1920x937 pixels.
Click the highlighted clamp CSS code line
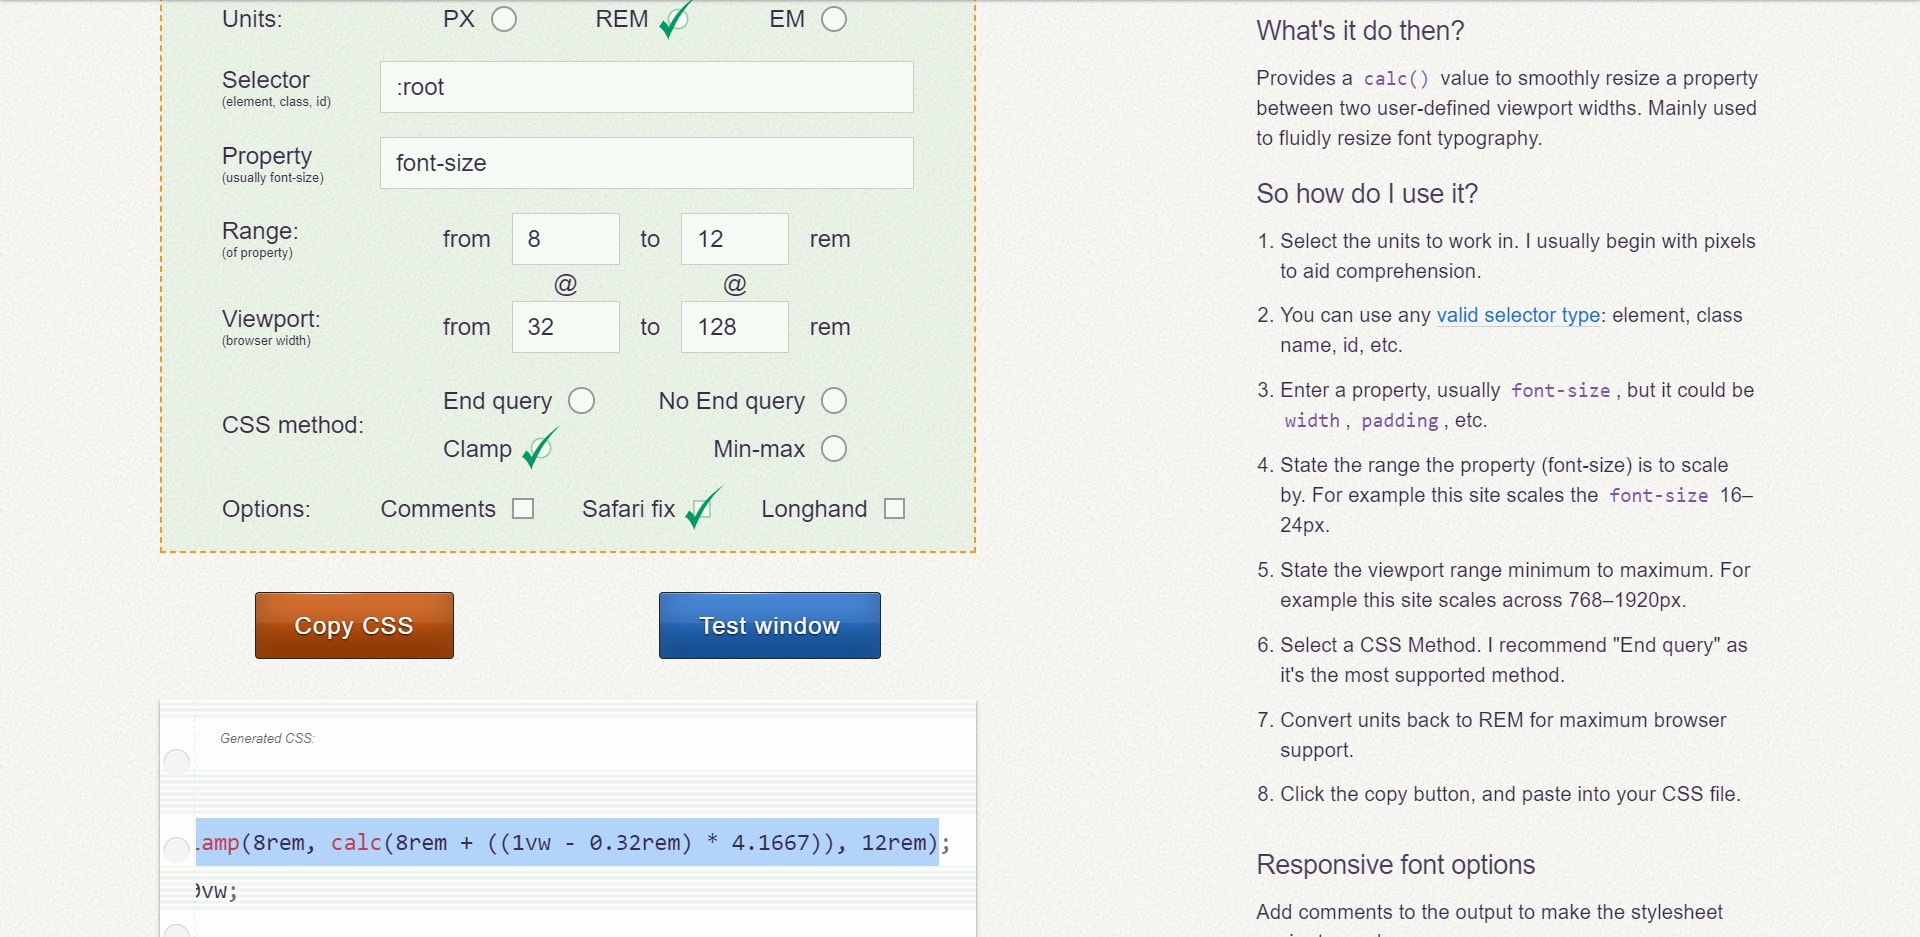[567, 842]
